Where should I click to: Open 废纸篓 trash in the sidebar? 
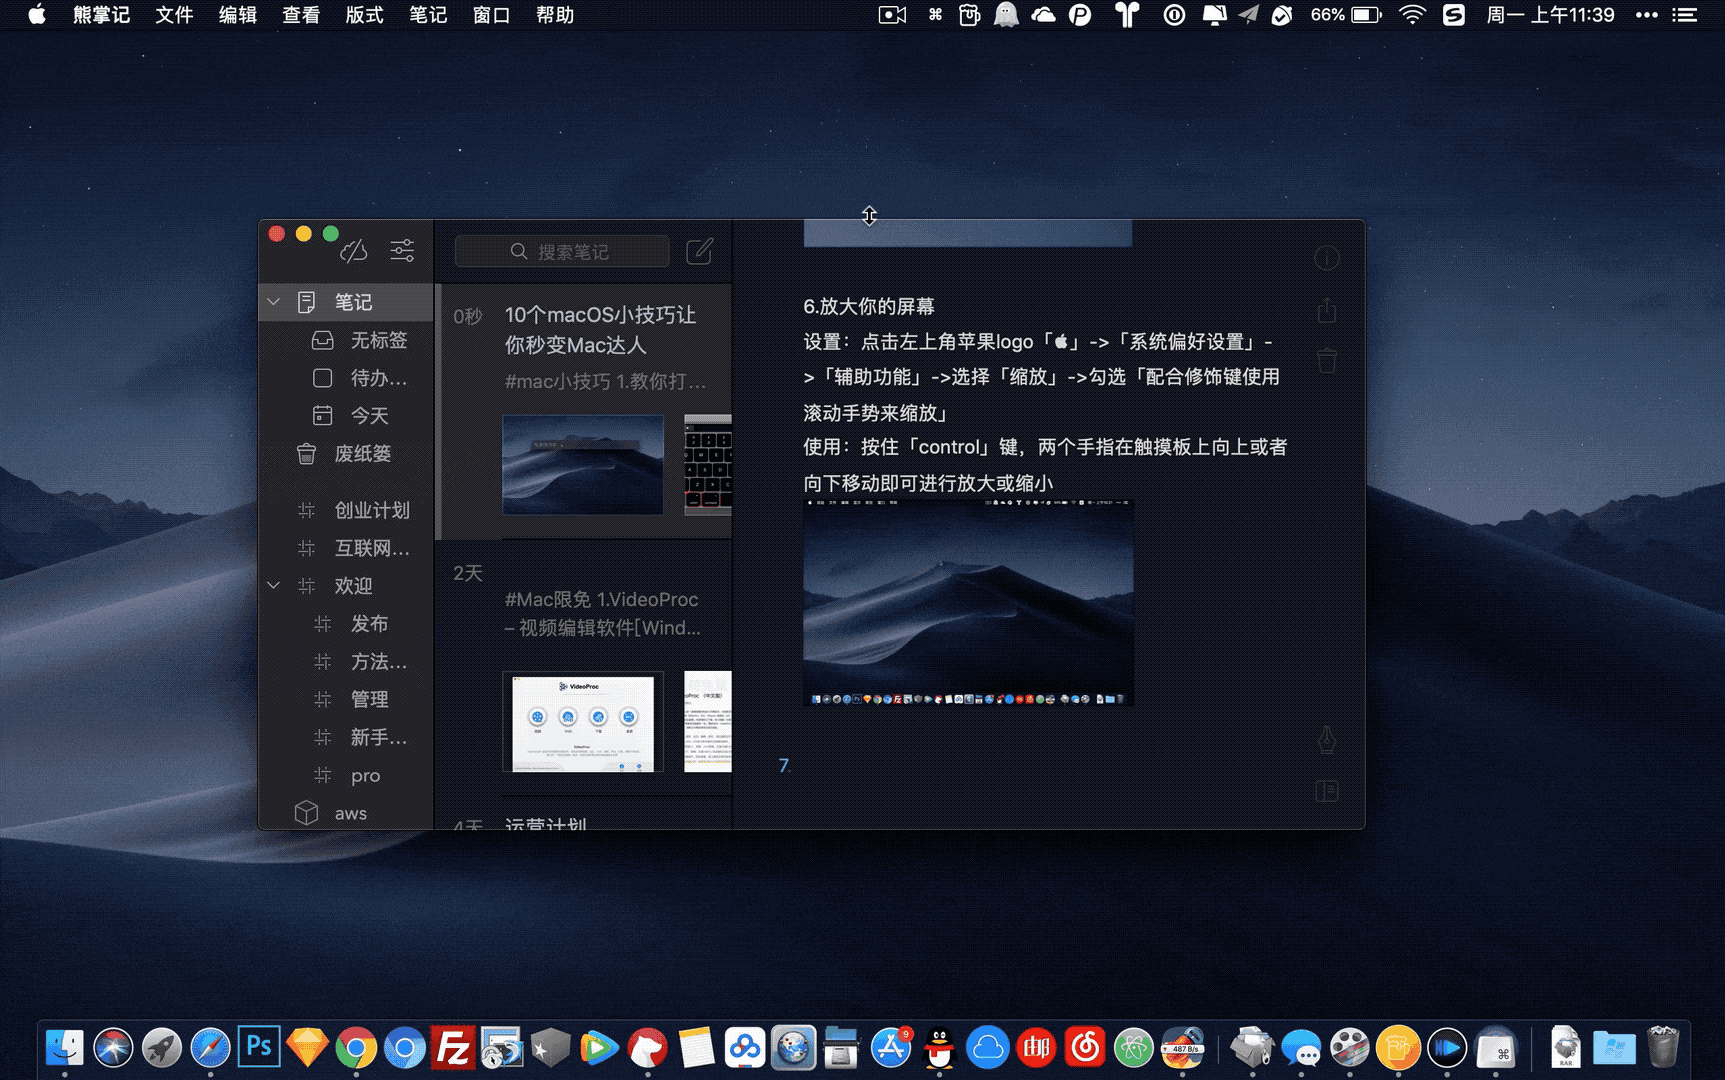coord(362,454)
